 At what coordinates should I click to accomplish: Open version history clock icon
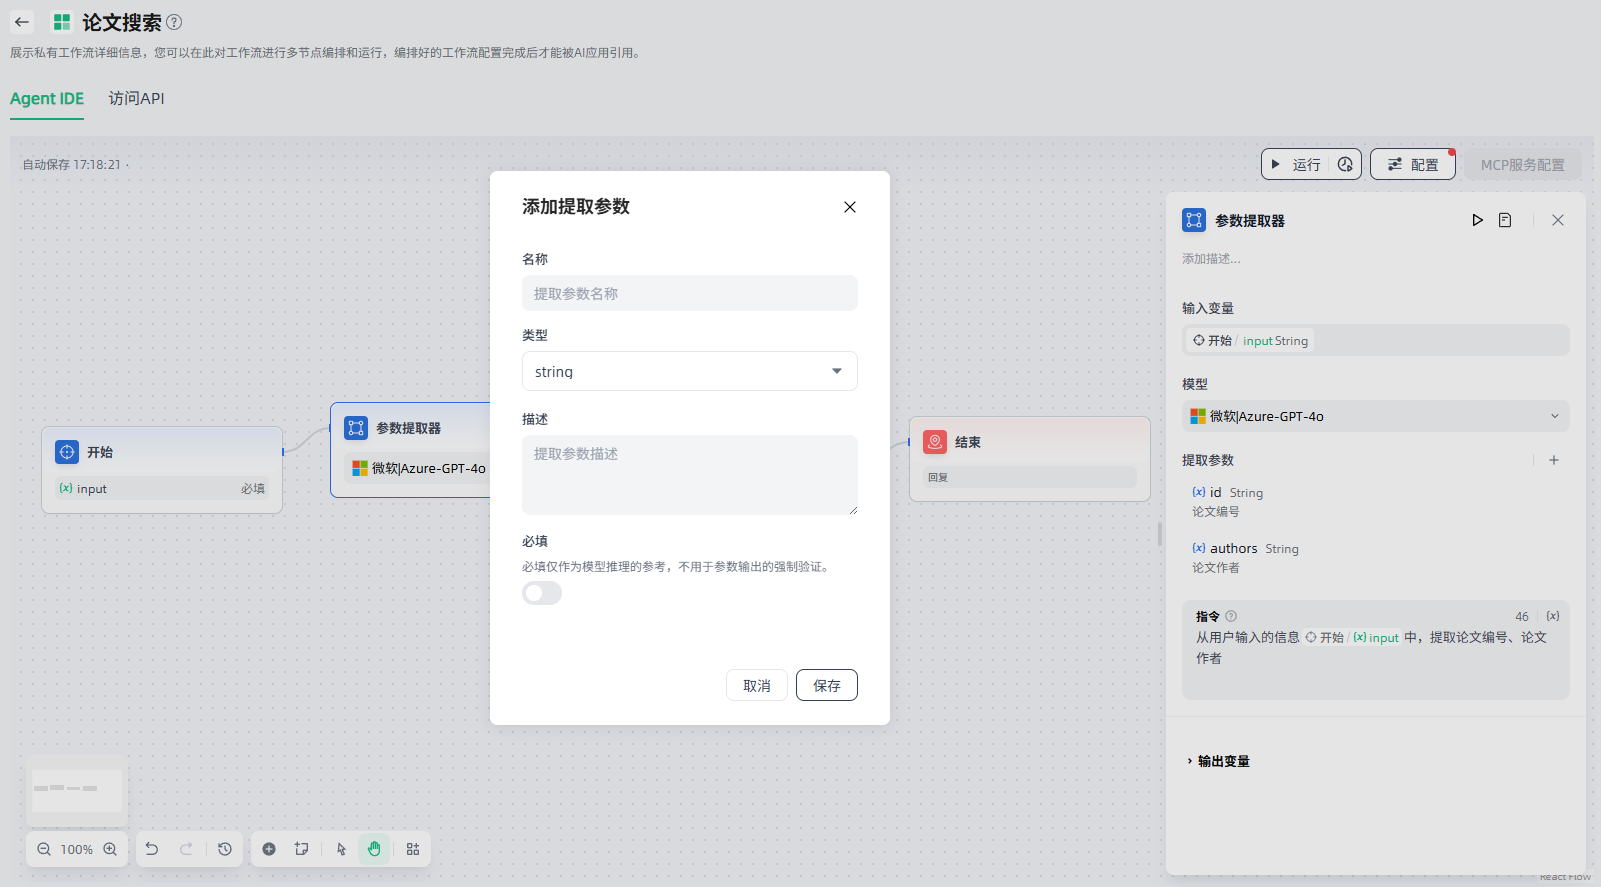(225, 849)
